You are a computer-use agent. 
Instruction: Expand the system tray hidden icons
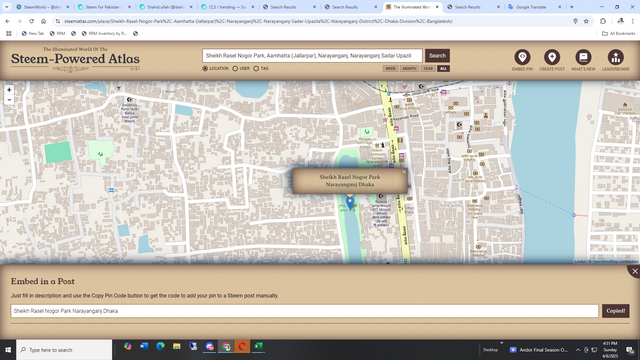coord(578,350)
